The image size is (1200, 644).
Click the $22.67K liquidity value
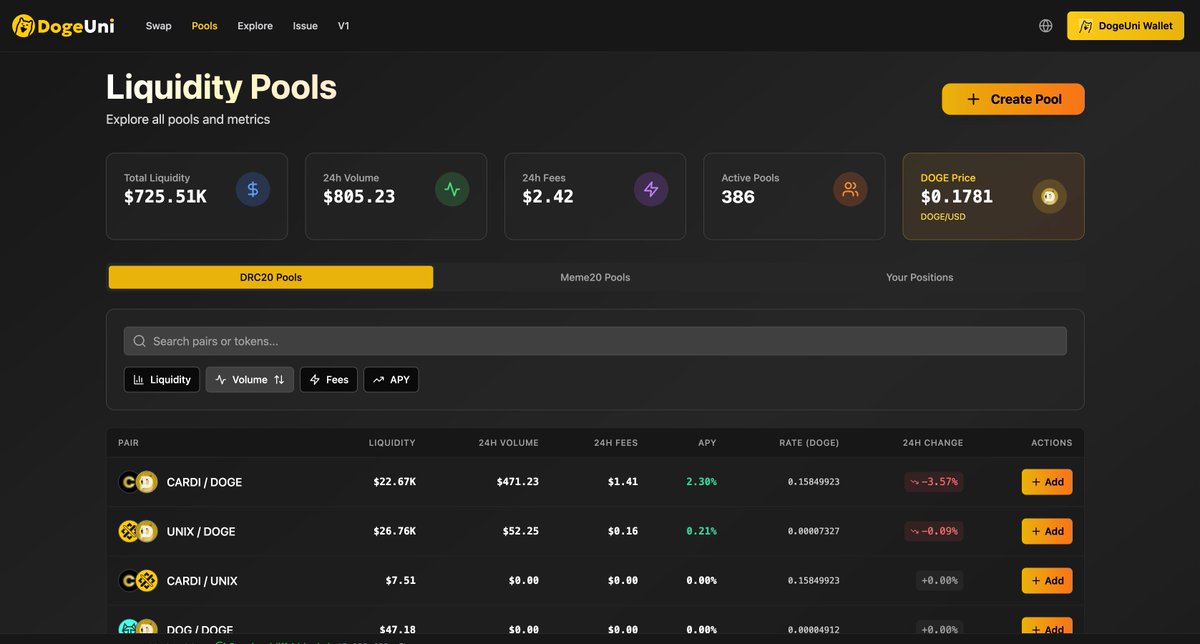pyautogui.click(x=395, y=482)
